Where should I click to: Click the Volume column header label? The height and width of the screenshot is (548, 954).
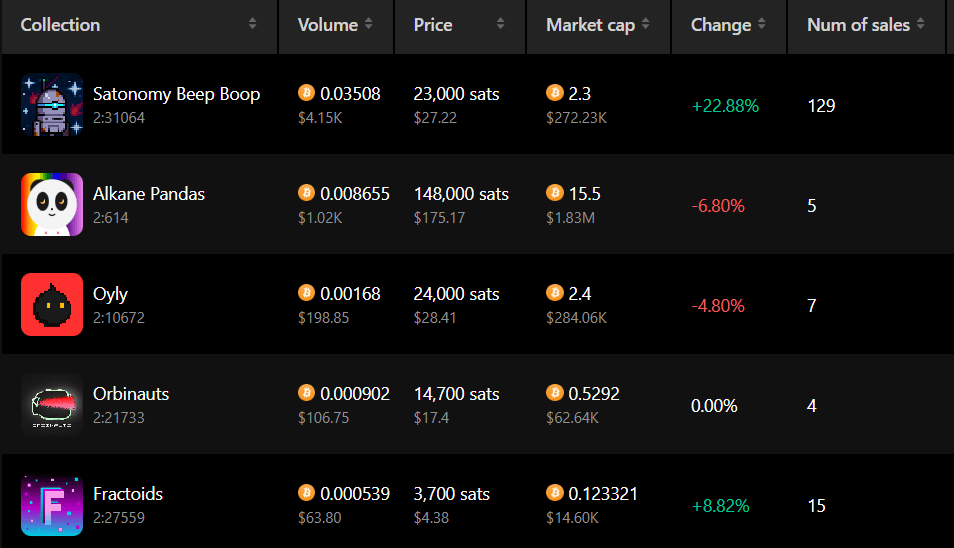[x=327, y=25]
